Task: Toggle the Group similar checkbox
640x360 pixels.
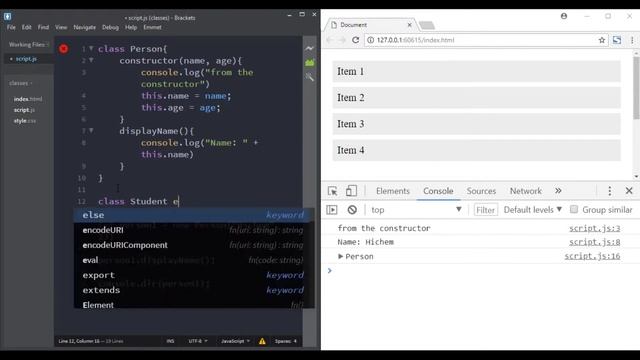Action: point(574,209)
